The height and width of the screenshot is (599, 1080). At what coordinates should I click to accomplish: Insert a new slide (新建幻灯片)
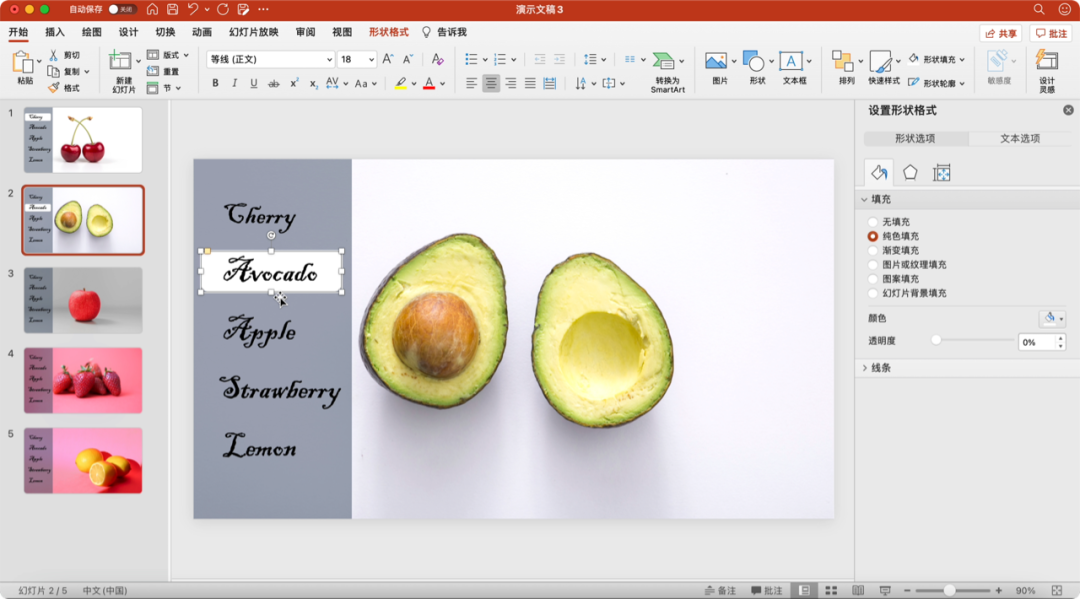pos(121,61)
